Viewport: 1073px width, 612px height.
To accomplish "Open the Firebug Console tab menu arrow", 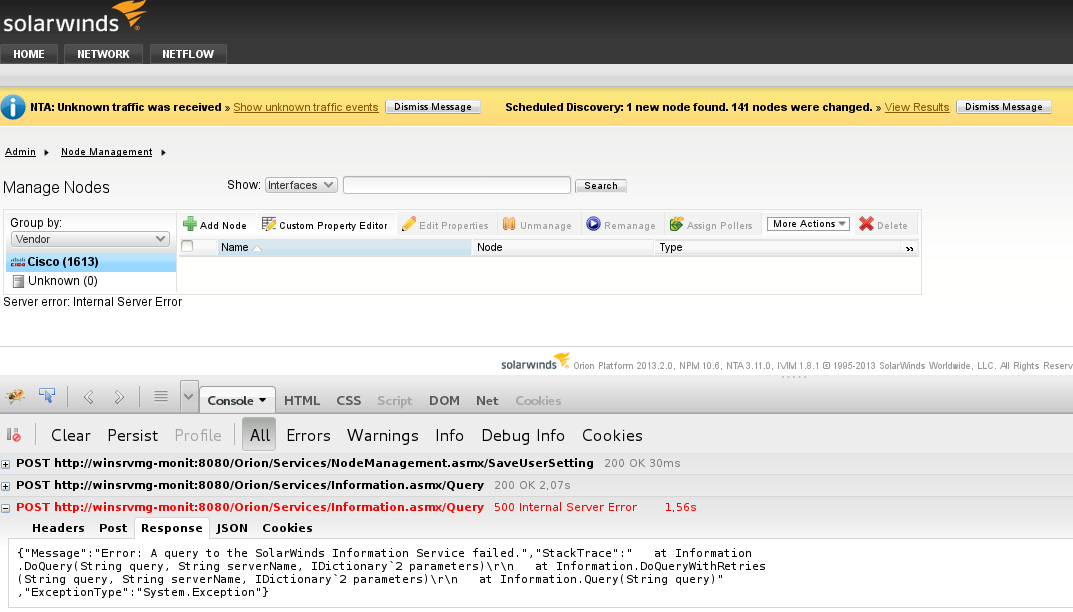I will click(262, 400).
